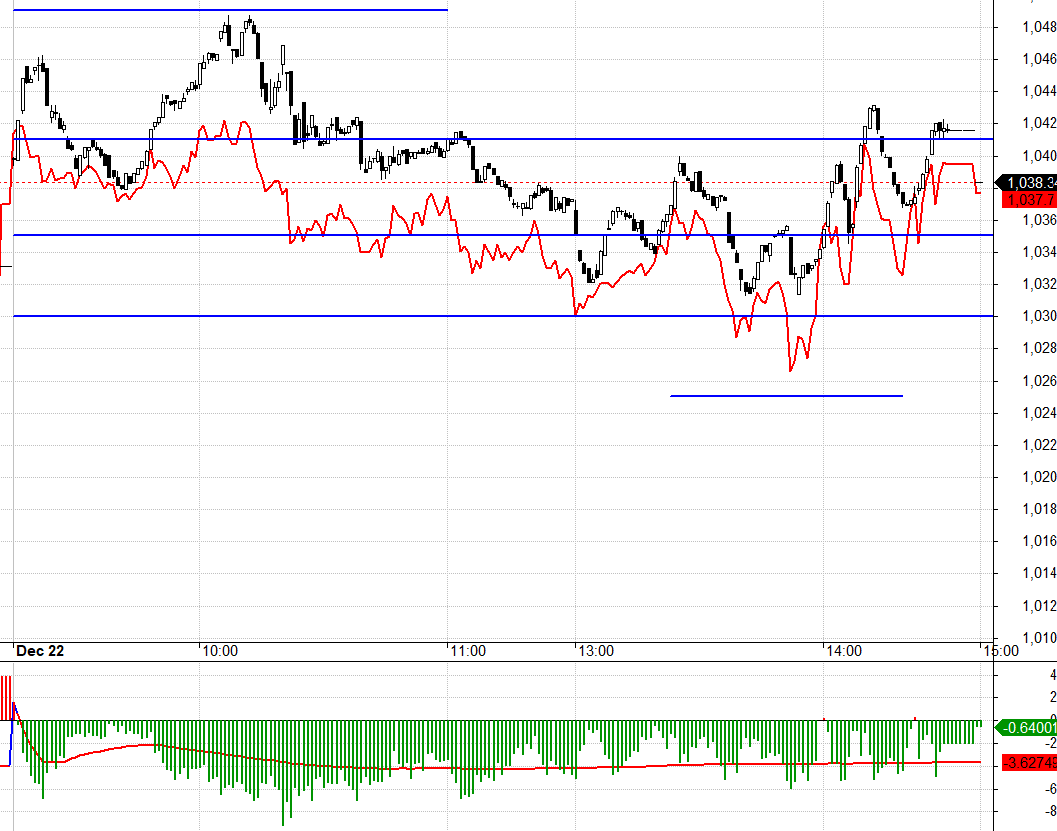Select the short blue line above 1,048

[231, 10]
